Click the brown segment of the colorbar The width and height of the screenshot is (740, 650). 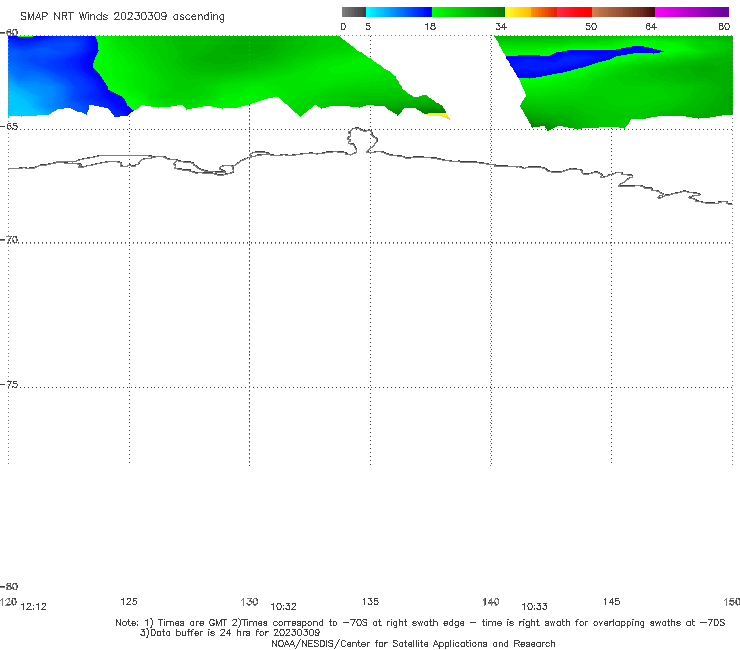(623, 12)
